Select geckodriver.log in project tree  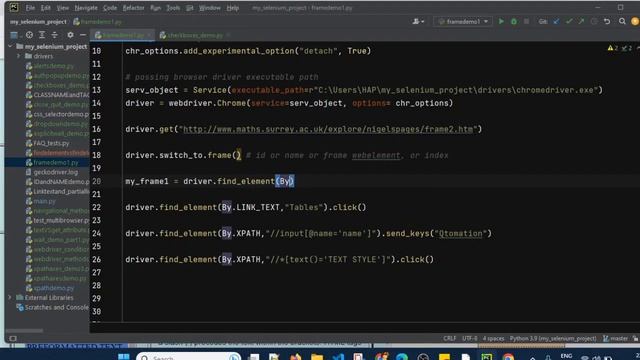[51, 172]
